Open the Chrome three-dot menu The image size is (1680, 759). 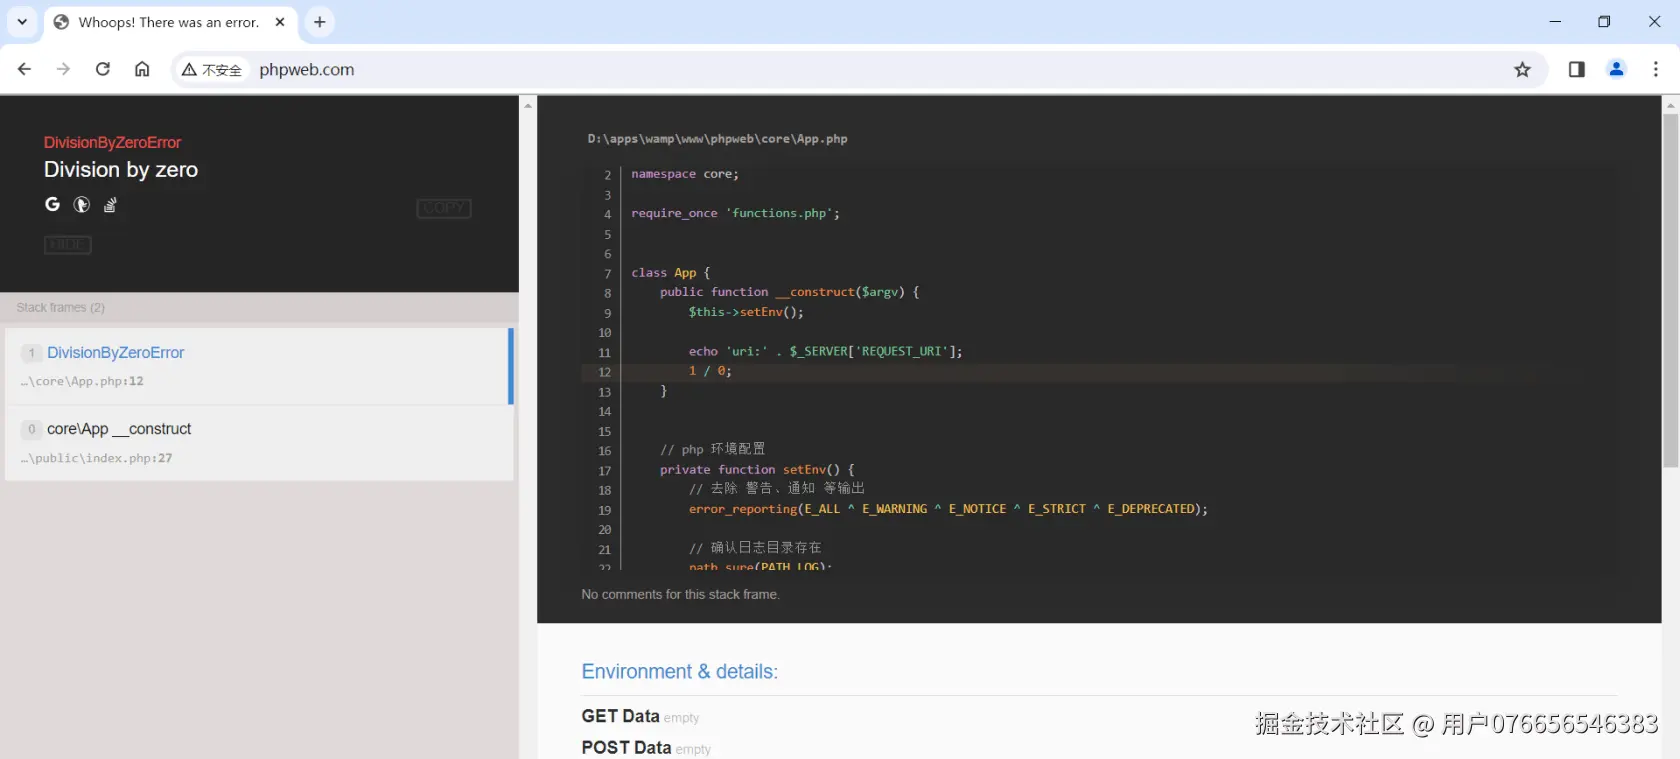pos(1656,69)
